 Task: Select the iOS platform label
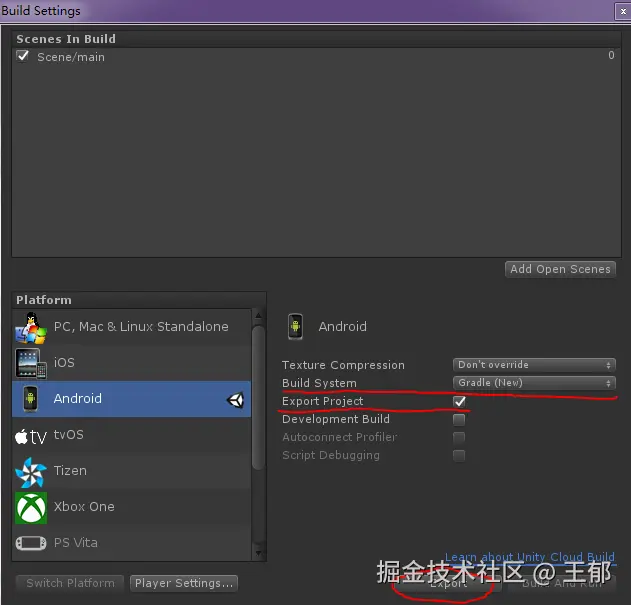[64, 363]
